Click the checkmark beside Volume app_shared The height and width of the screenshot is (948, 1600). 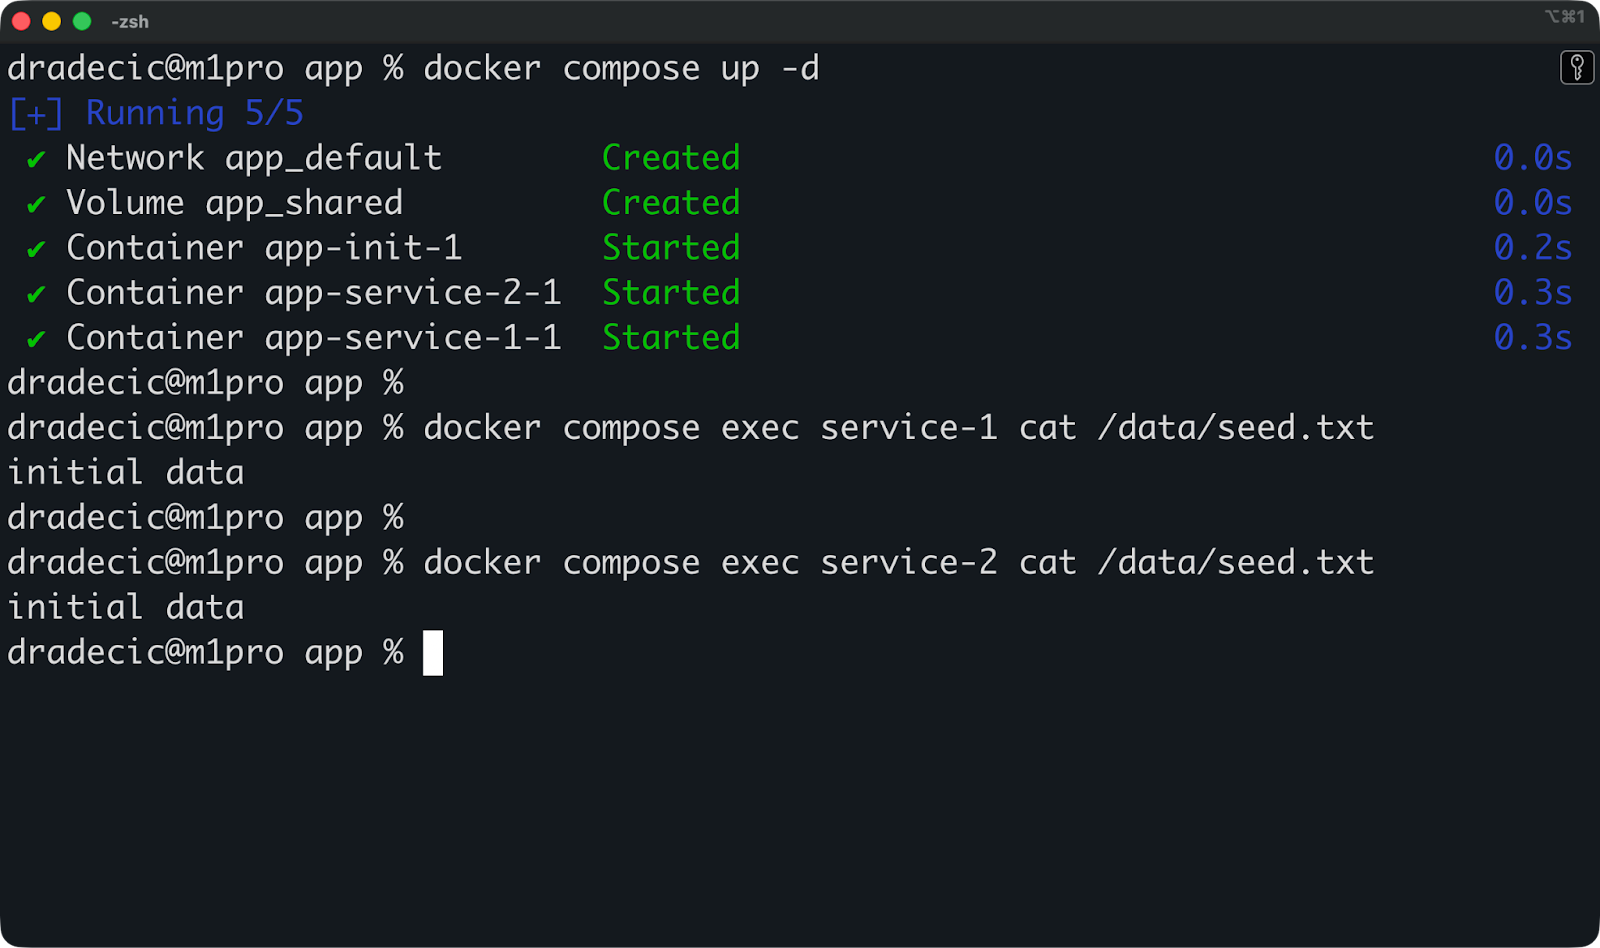click(36, 204)
